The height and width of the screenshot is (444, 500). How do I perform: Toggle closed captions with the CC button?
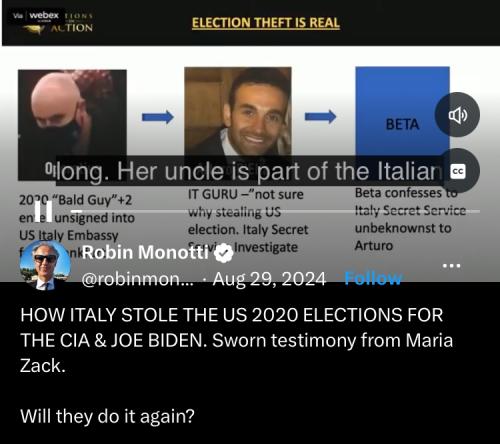(x=458, y=171)
